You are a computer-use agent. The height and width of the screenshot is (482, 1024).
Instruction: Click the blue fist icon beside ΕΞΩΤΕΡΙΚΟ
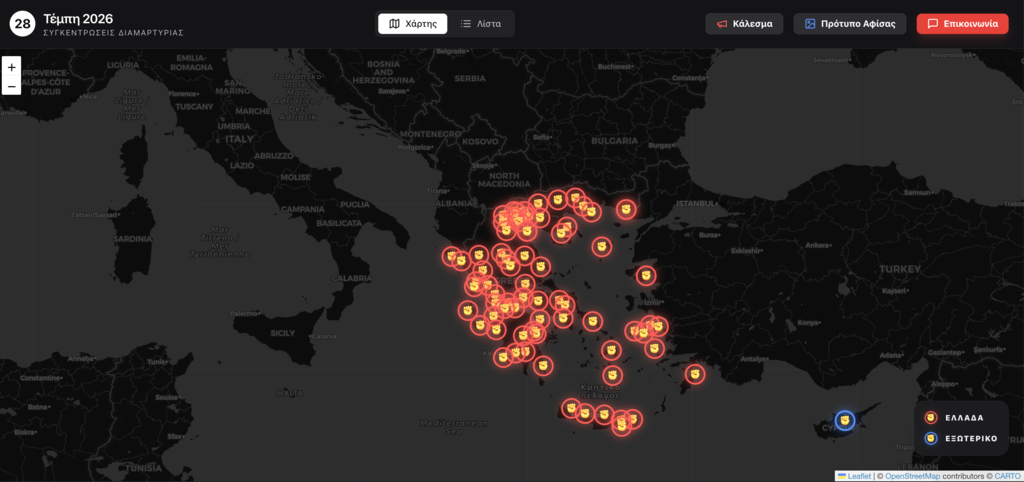(x=931, y=438)
